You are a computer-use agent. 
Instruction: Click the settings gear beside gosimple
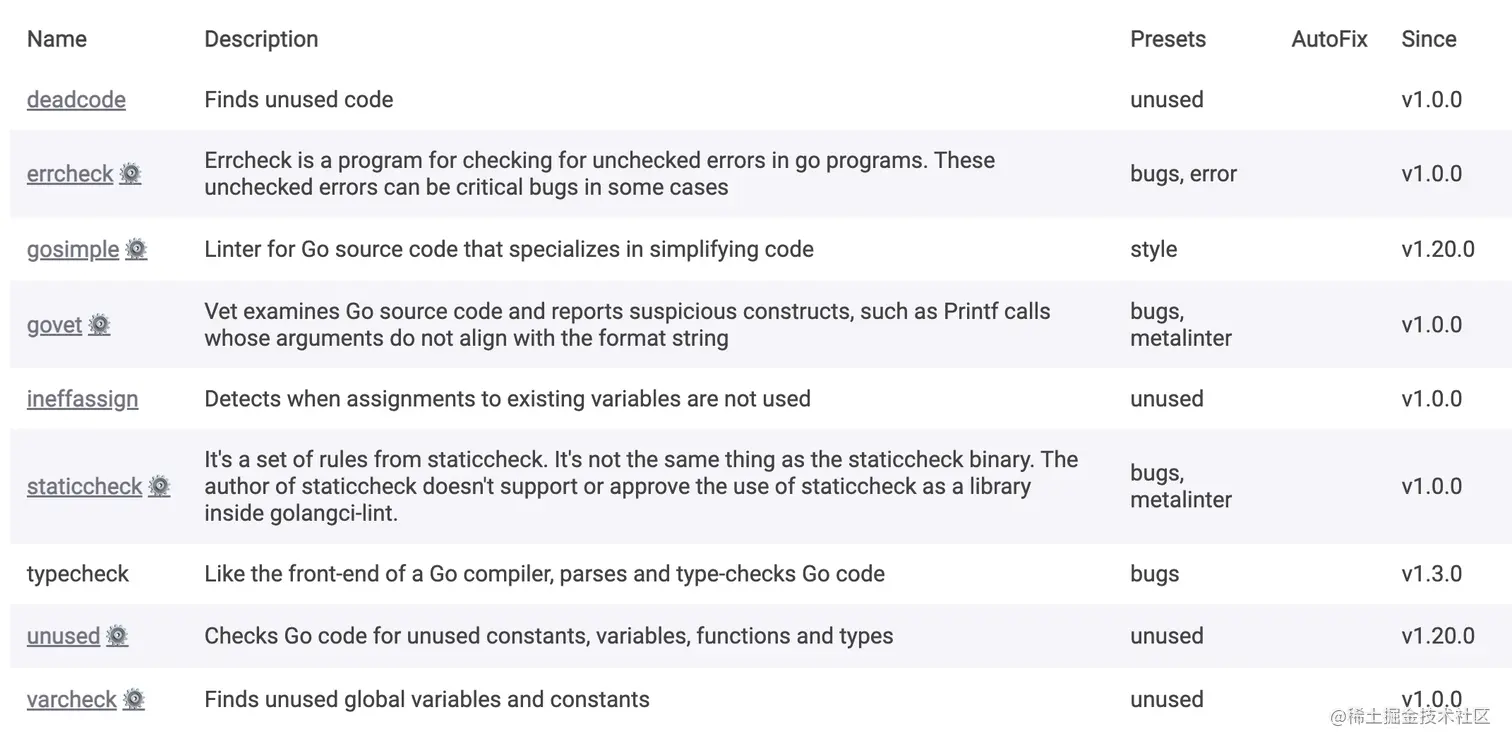tap(136, 249)
